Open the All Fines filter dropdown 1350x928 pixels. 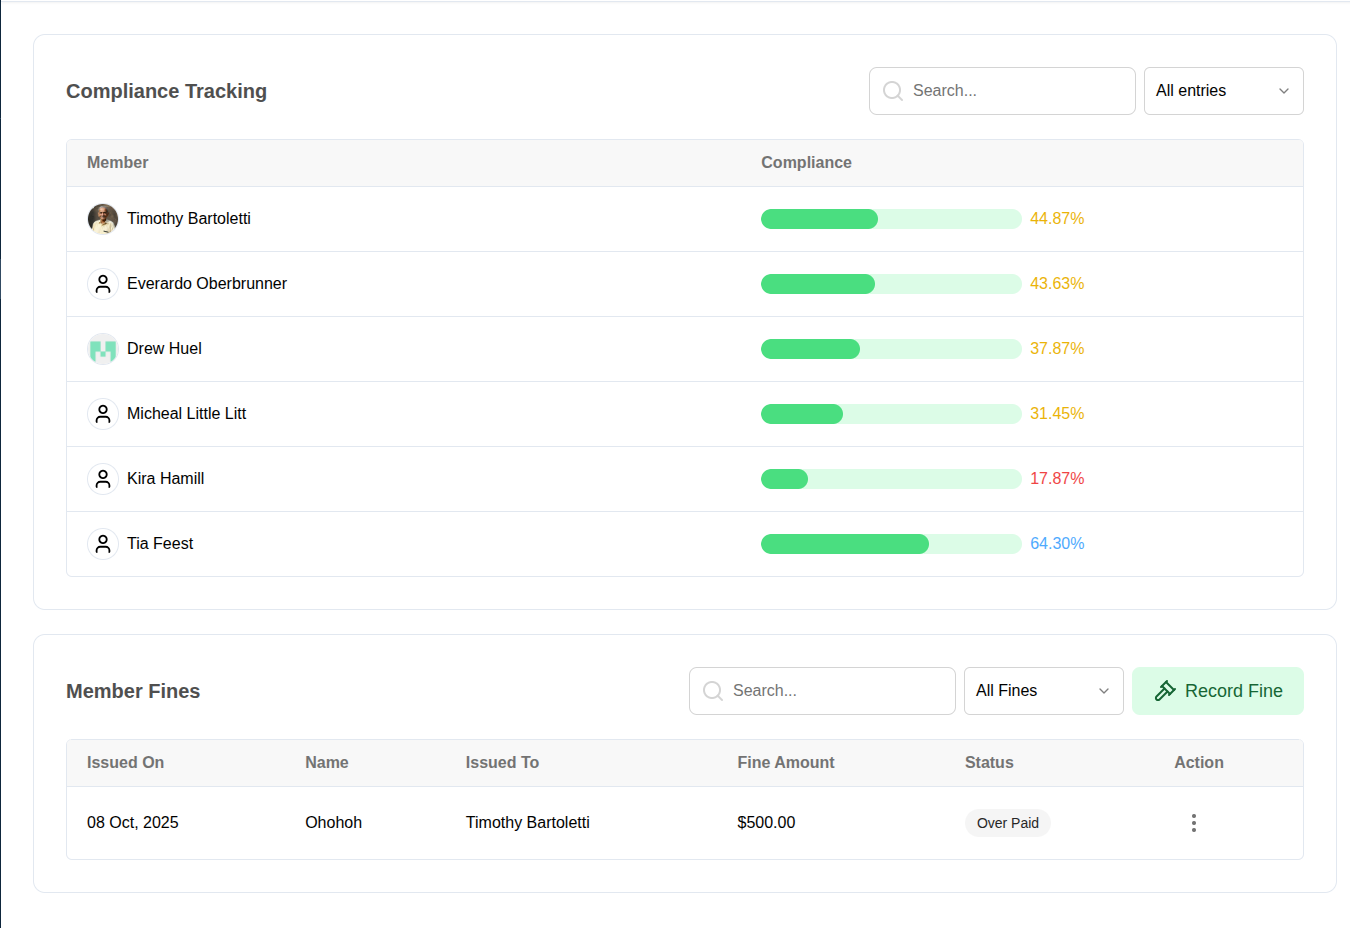pyautogui.click(x=1043, y=691)
